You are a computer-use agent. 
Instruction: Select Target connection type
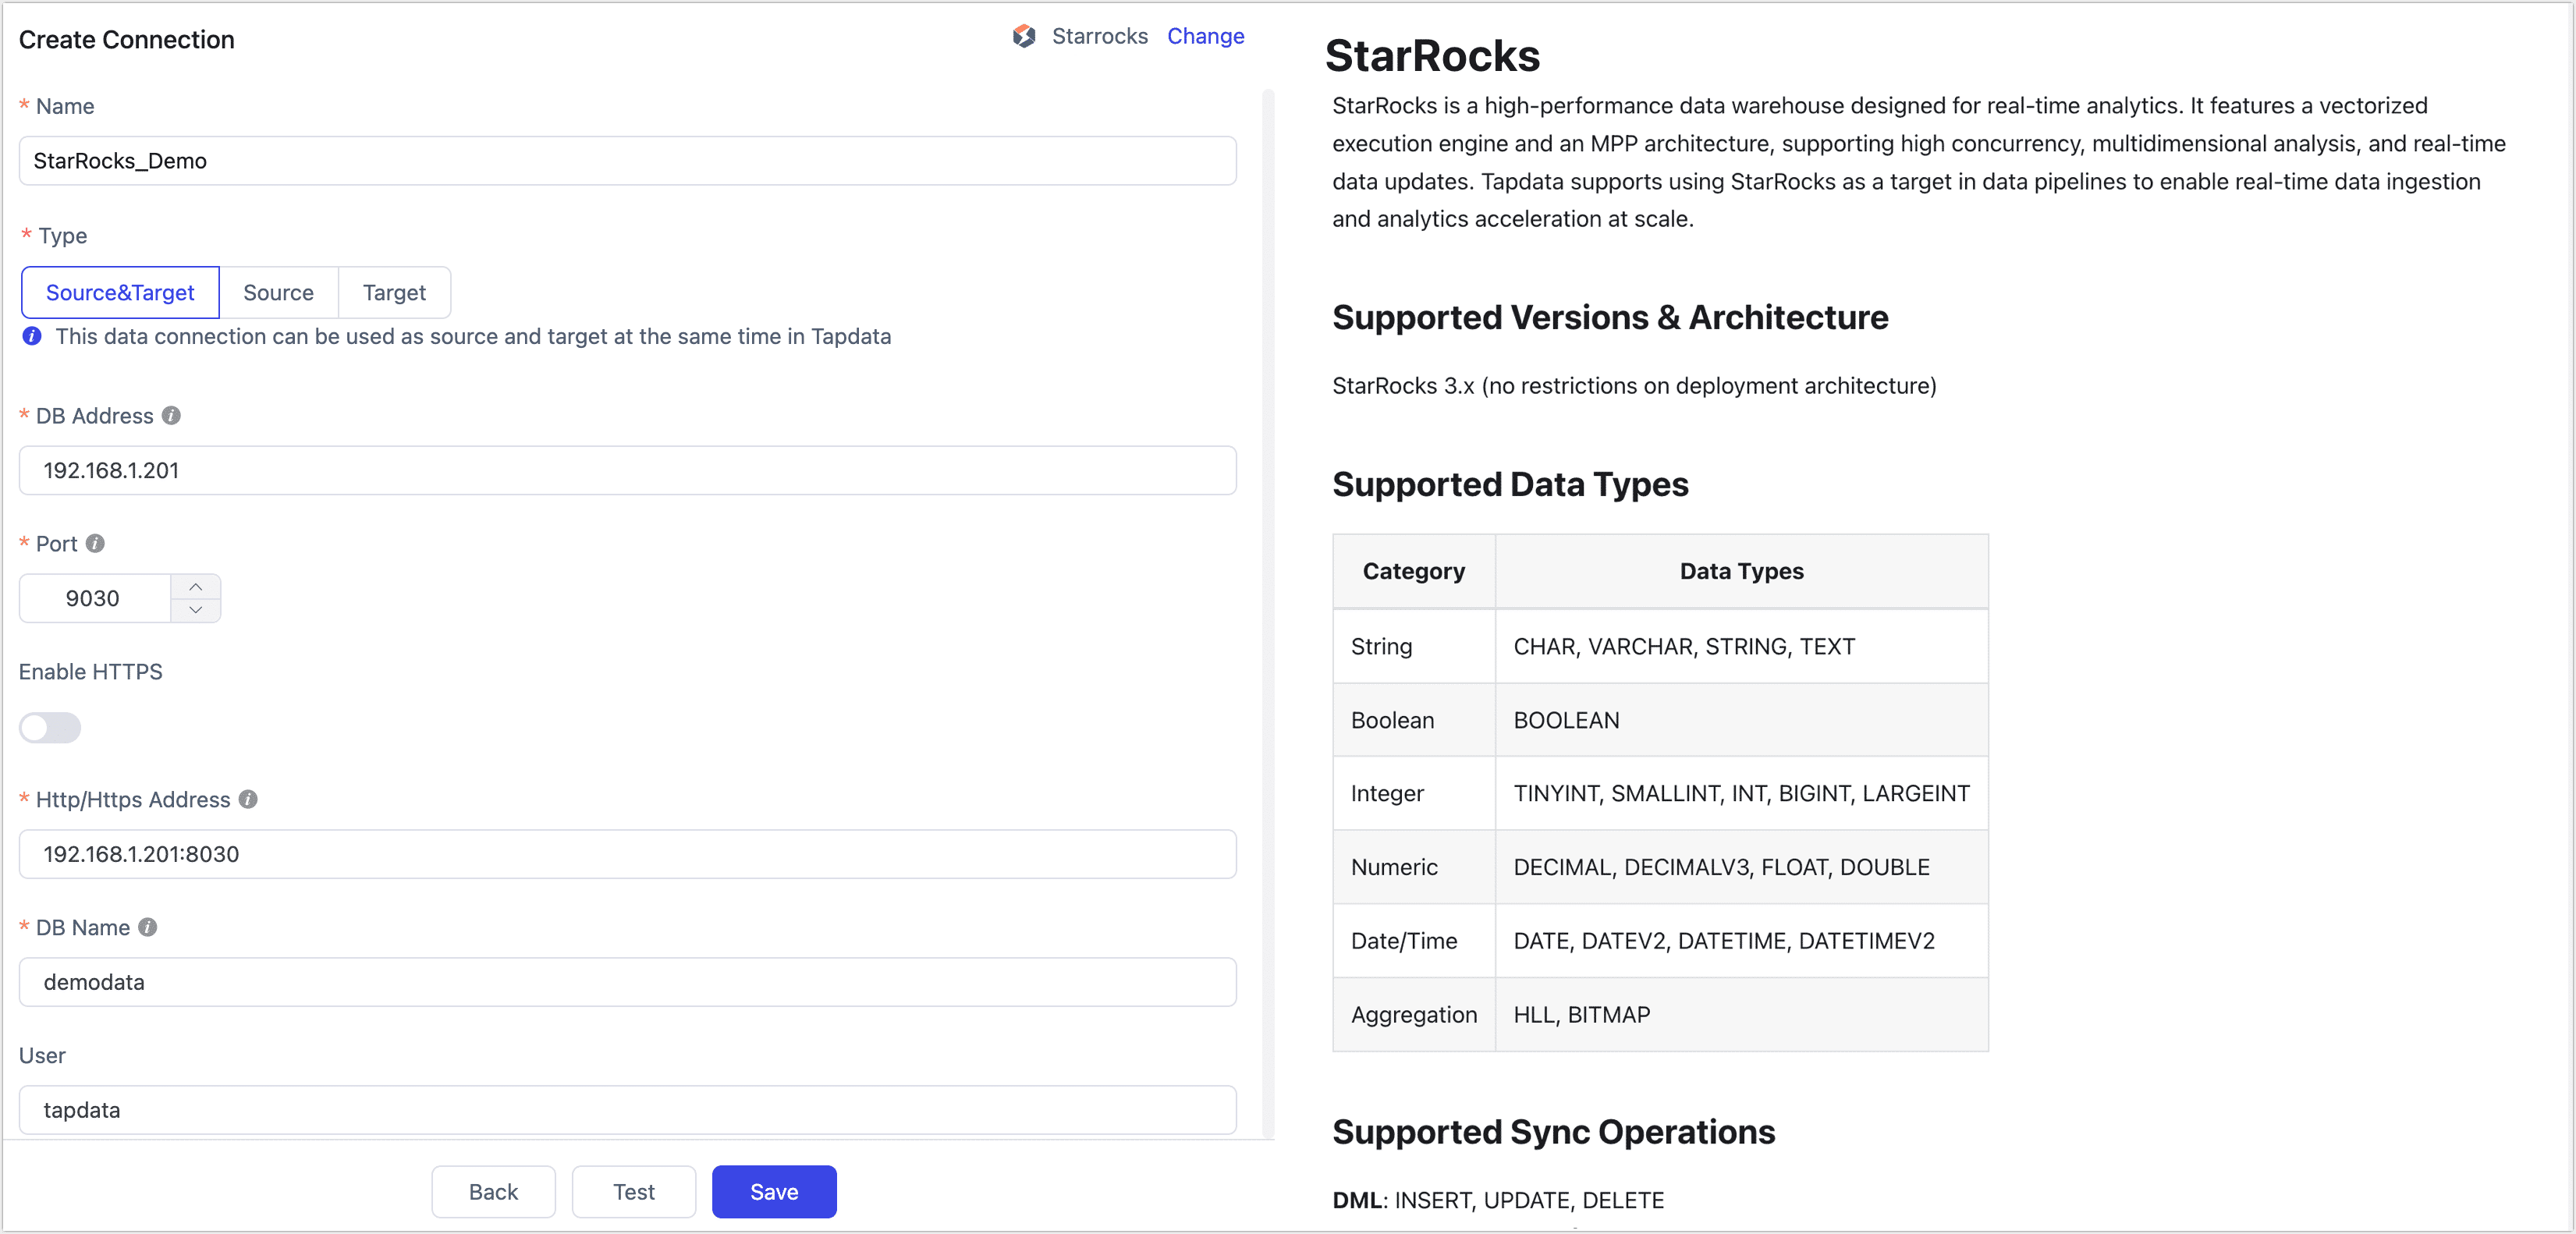click(x=394, y=292)
